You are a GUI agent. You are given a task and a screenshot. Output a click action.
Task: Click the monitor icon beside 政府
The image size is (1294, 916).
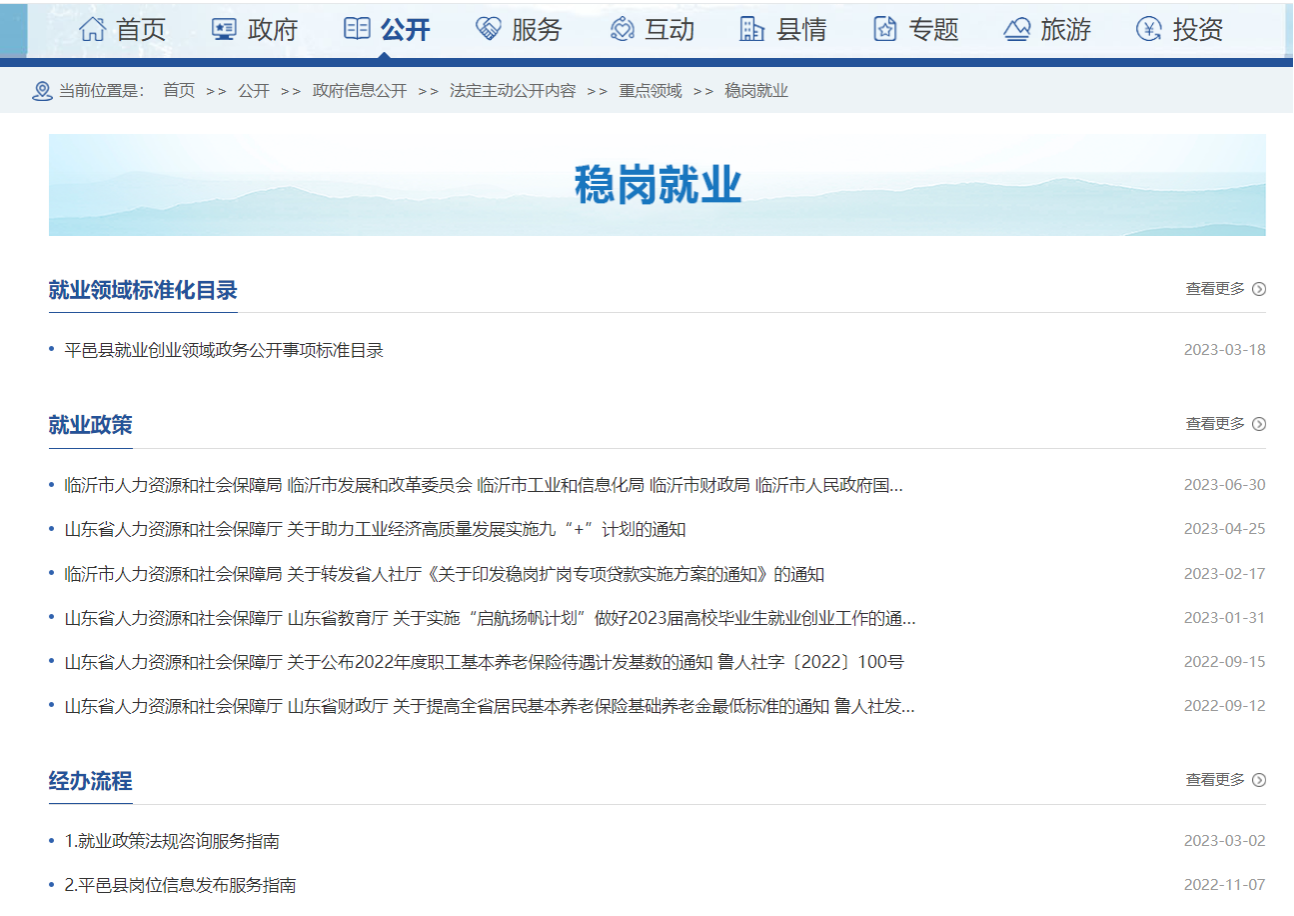(224, 30)
